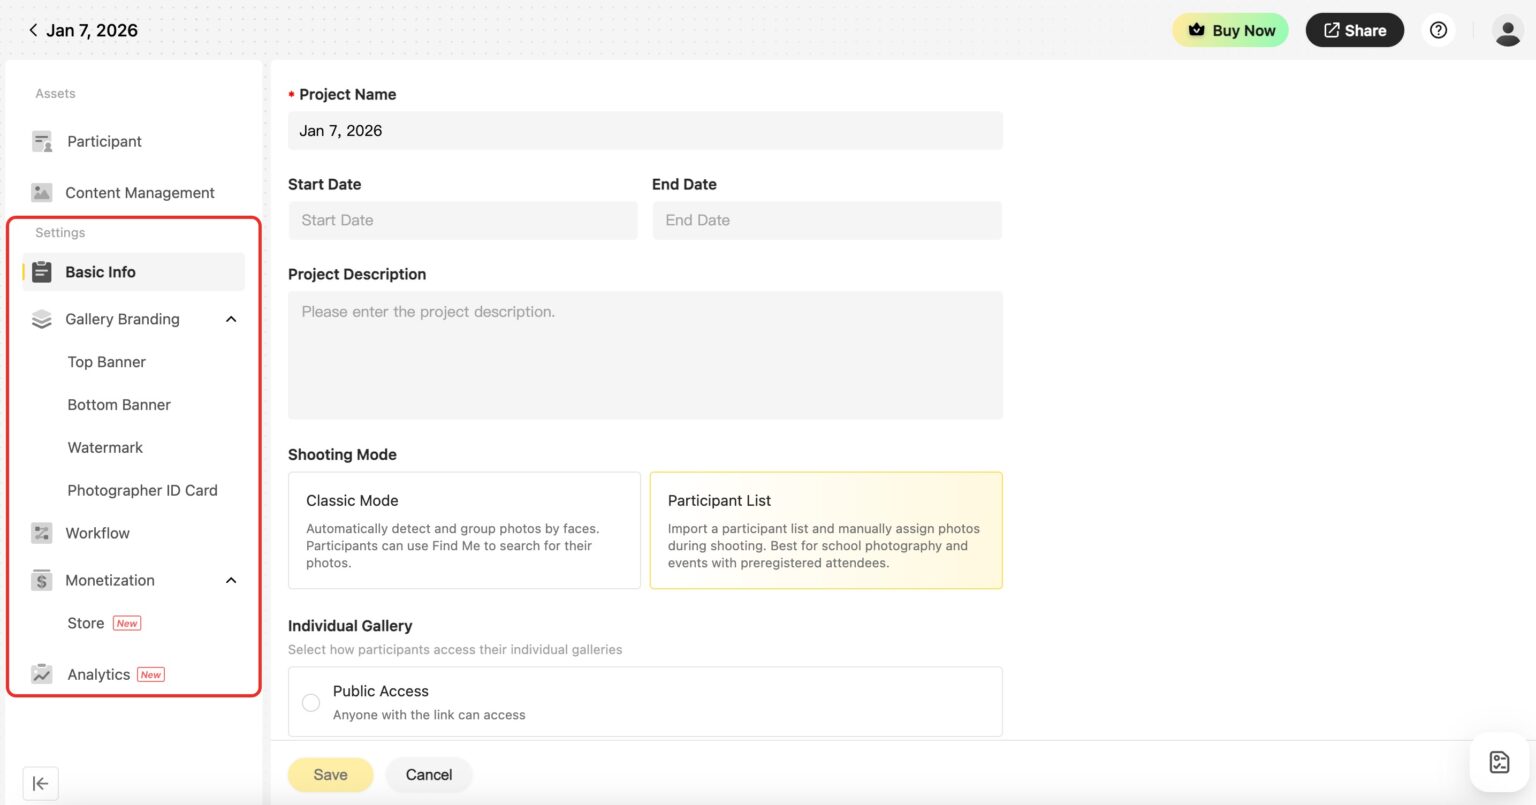
Task: Click the Monetization dollar icon
Action: pos(41,580)
